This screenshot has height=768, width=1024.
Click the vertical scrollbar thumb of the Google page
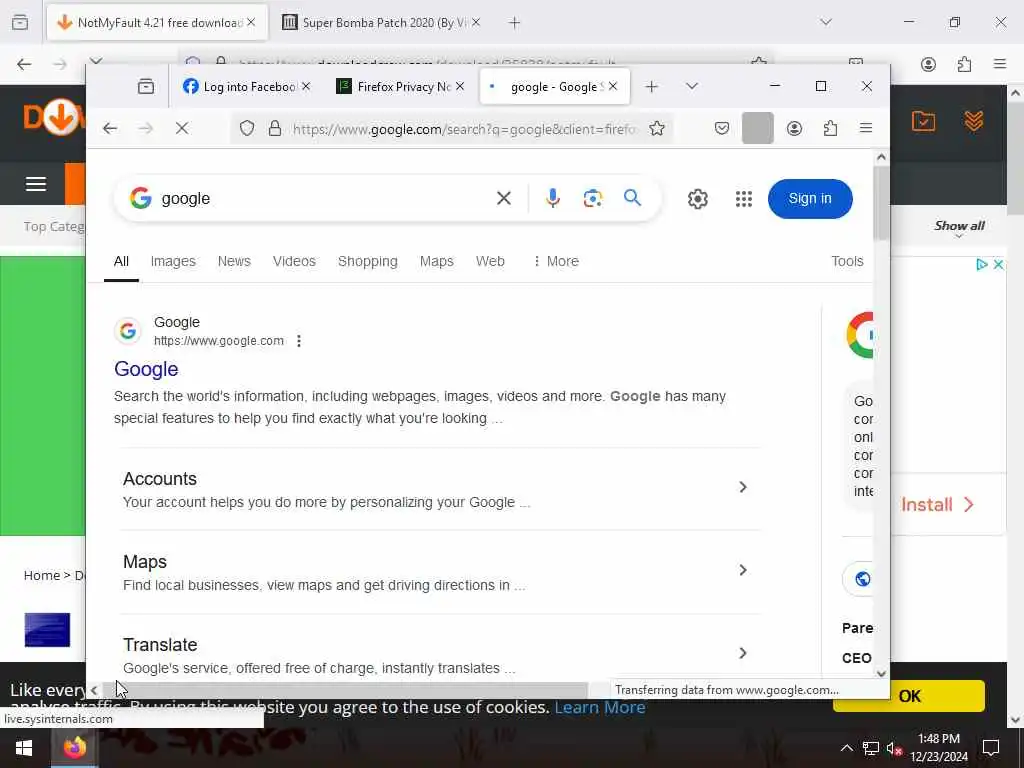pyautogui.click(x=881, y=202)
